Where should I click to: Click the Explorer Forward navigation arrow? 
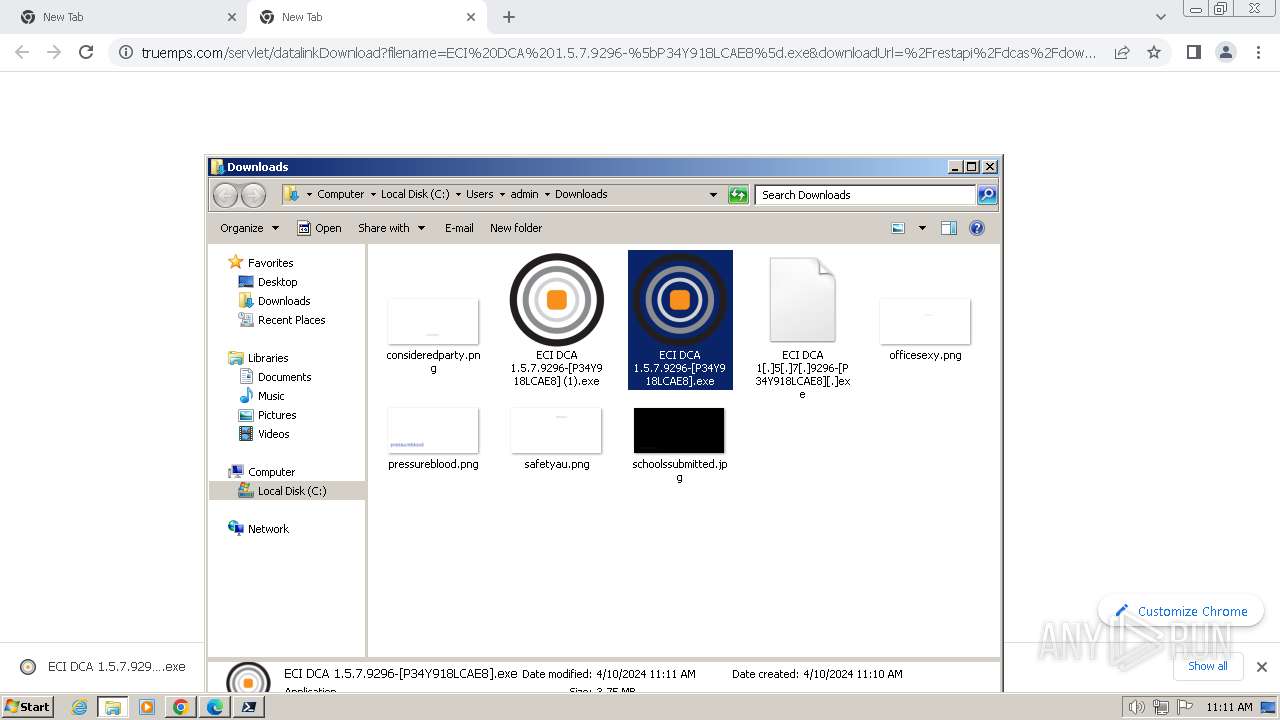[x=254, y=195]
